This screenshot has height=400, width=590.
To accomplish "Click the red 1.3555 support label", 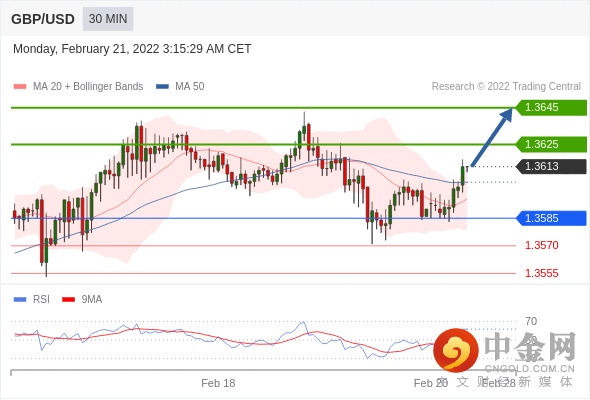I will point(541,273).
